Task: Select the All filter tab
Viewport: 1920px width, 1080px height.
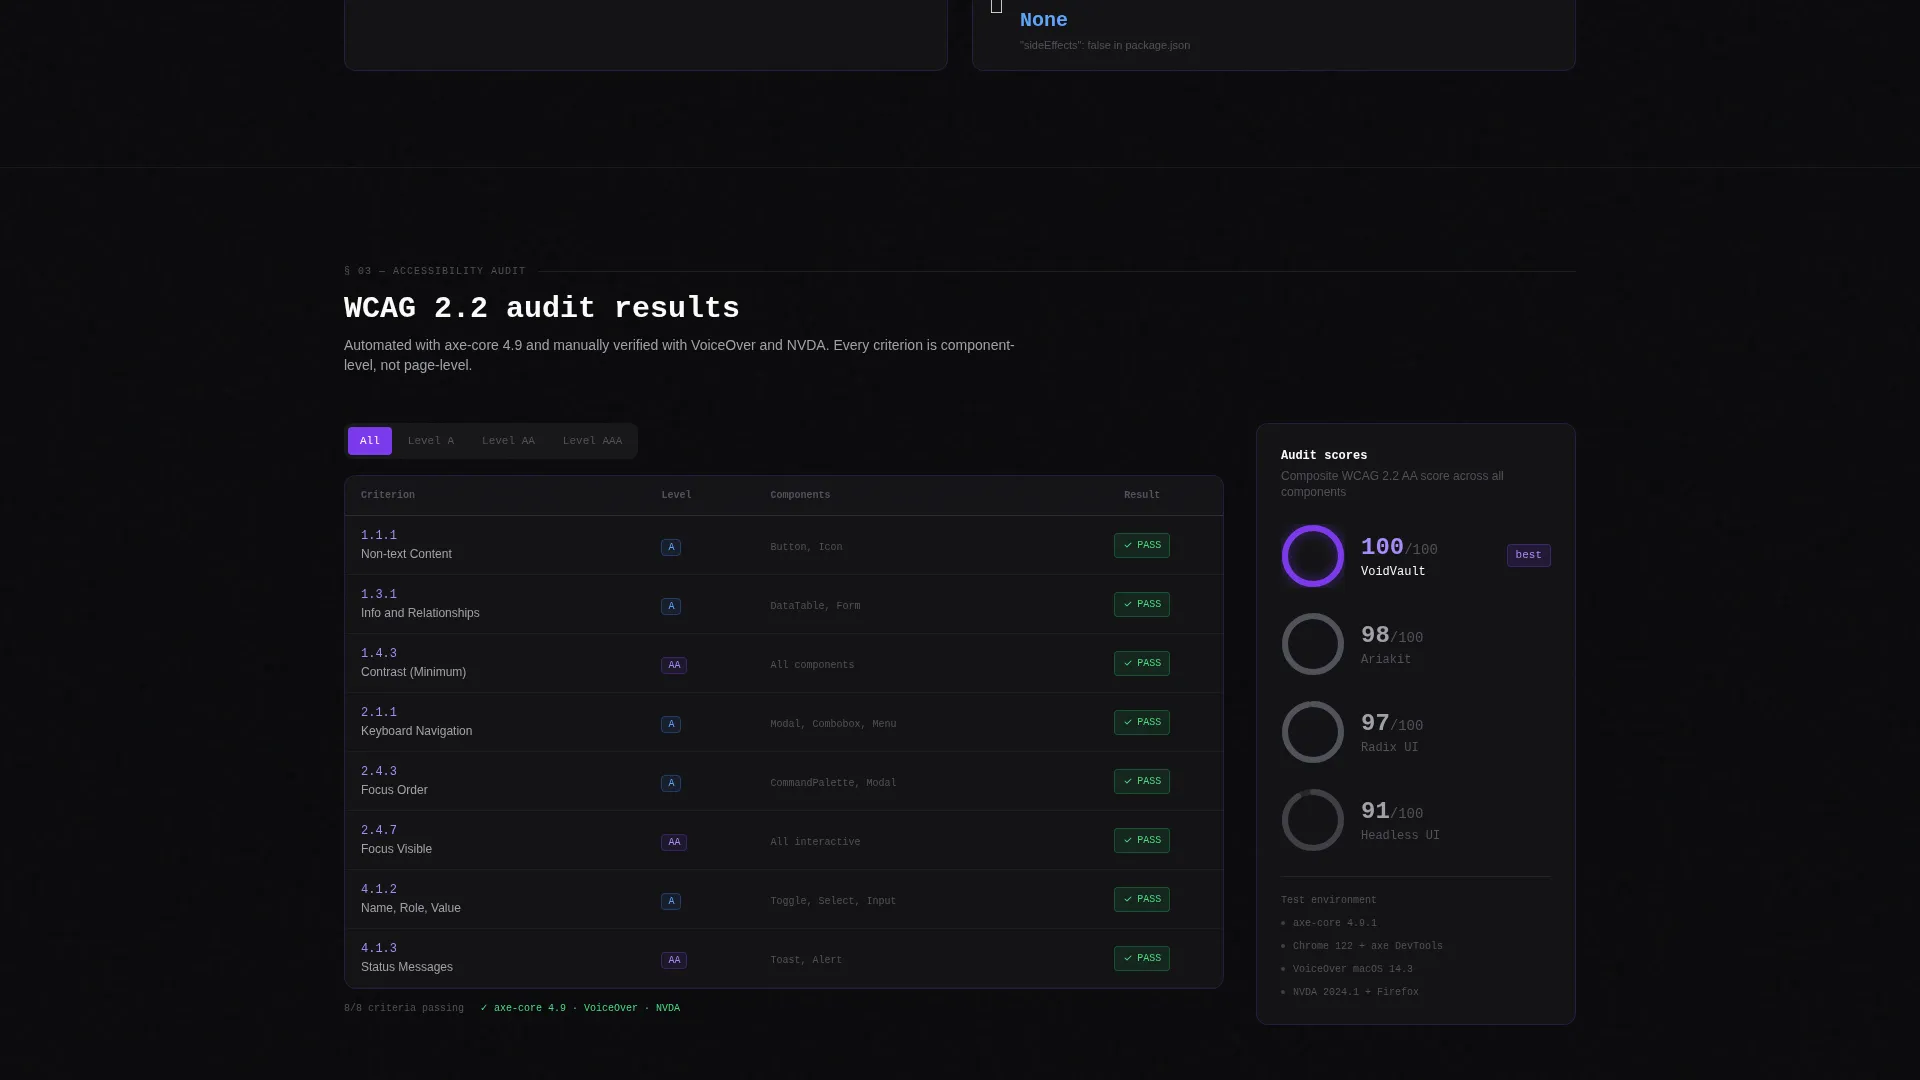Action: pyautogui.click(x=370, y=441)
